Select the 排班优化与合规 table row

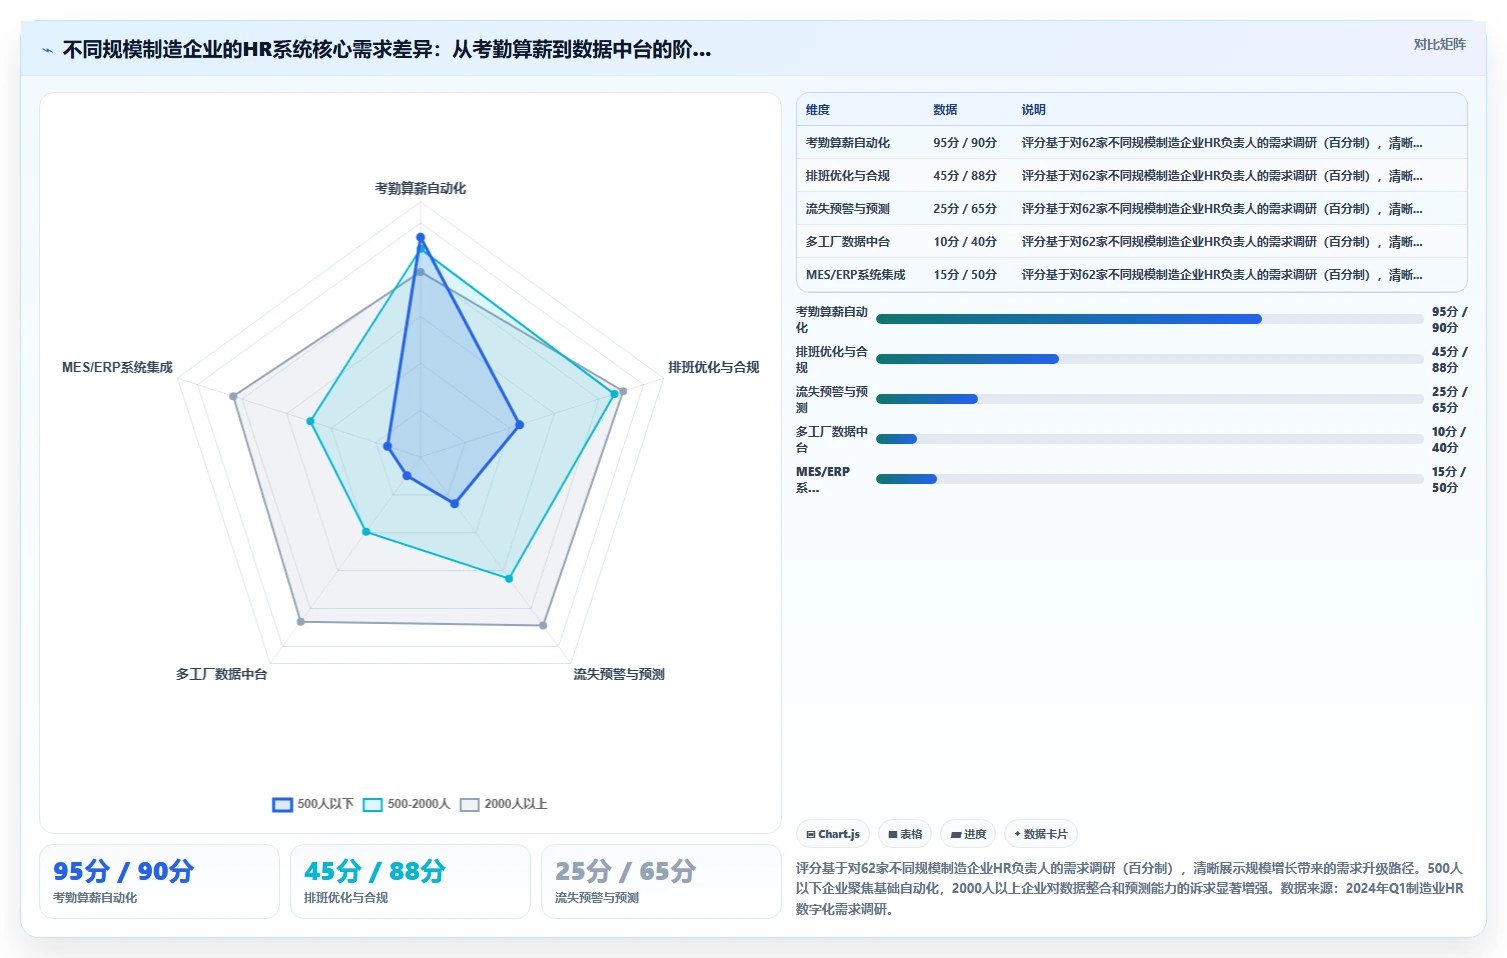point(1131,176)
